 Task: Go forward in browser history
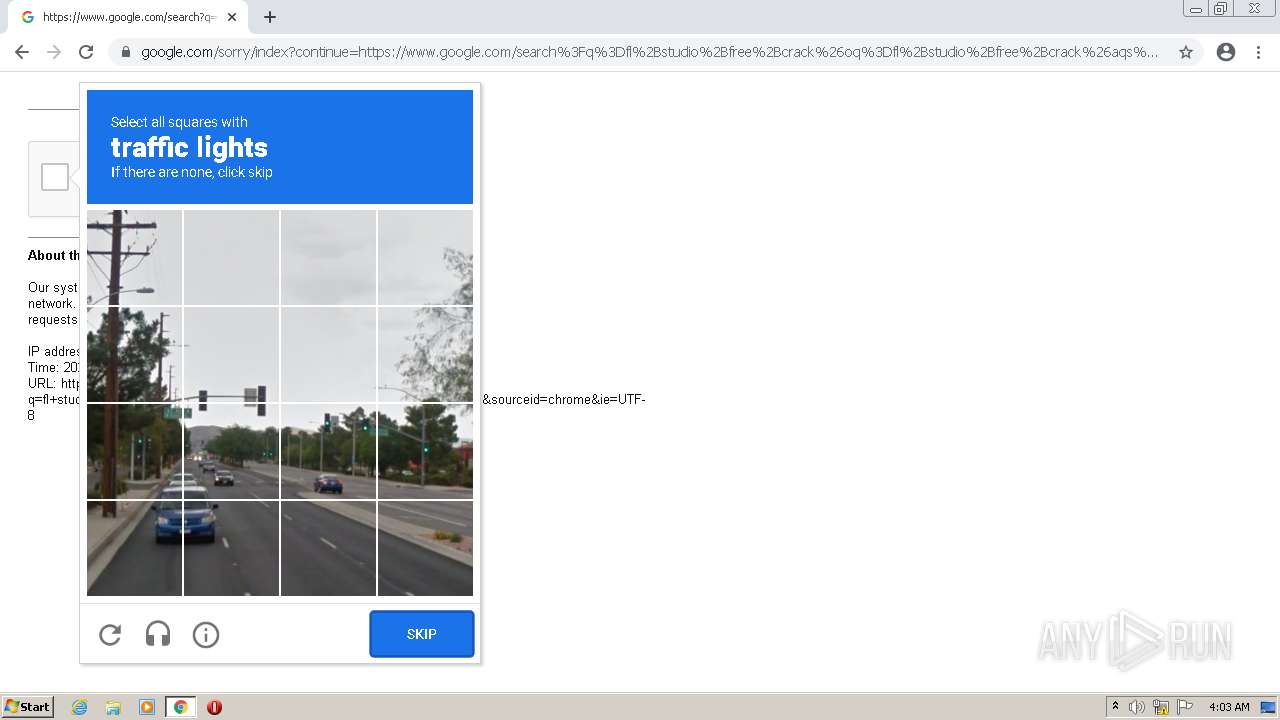(54, 52)
